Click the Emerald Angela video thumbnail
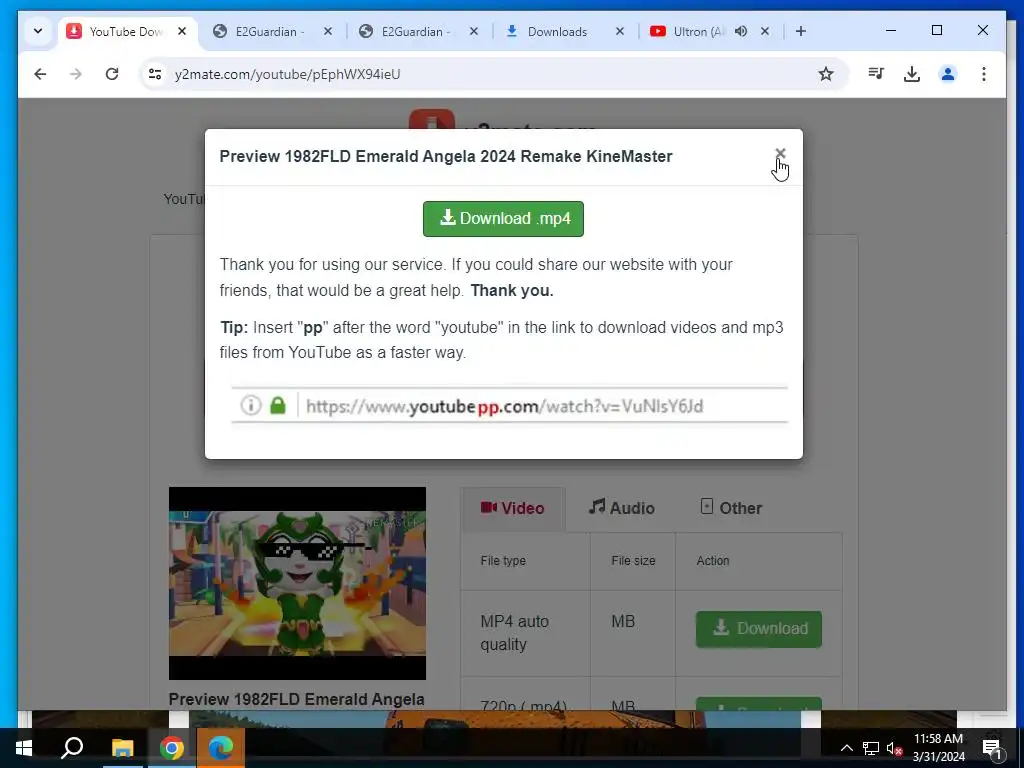 pyautogui.click(x=297, y=583)
